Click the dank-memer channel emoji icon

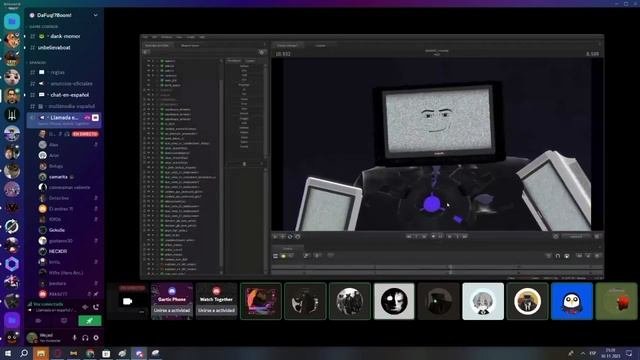42,36
